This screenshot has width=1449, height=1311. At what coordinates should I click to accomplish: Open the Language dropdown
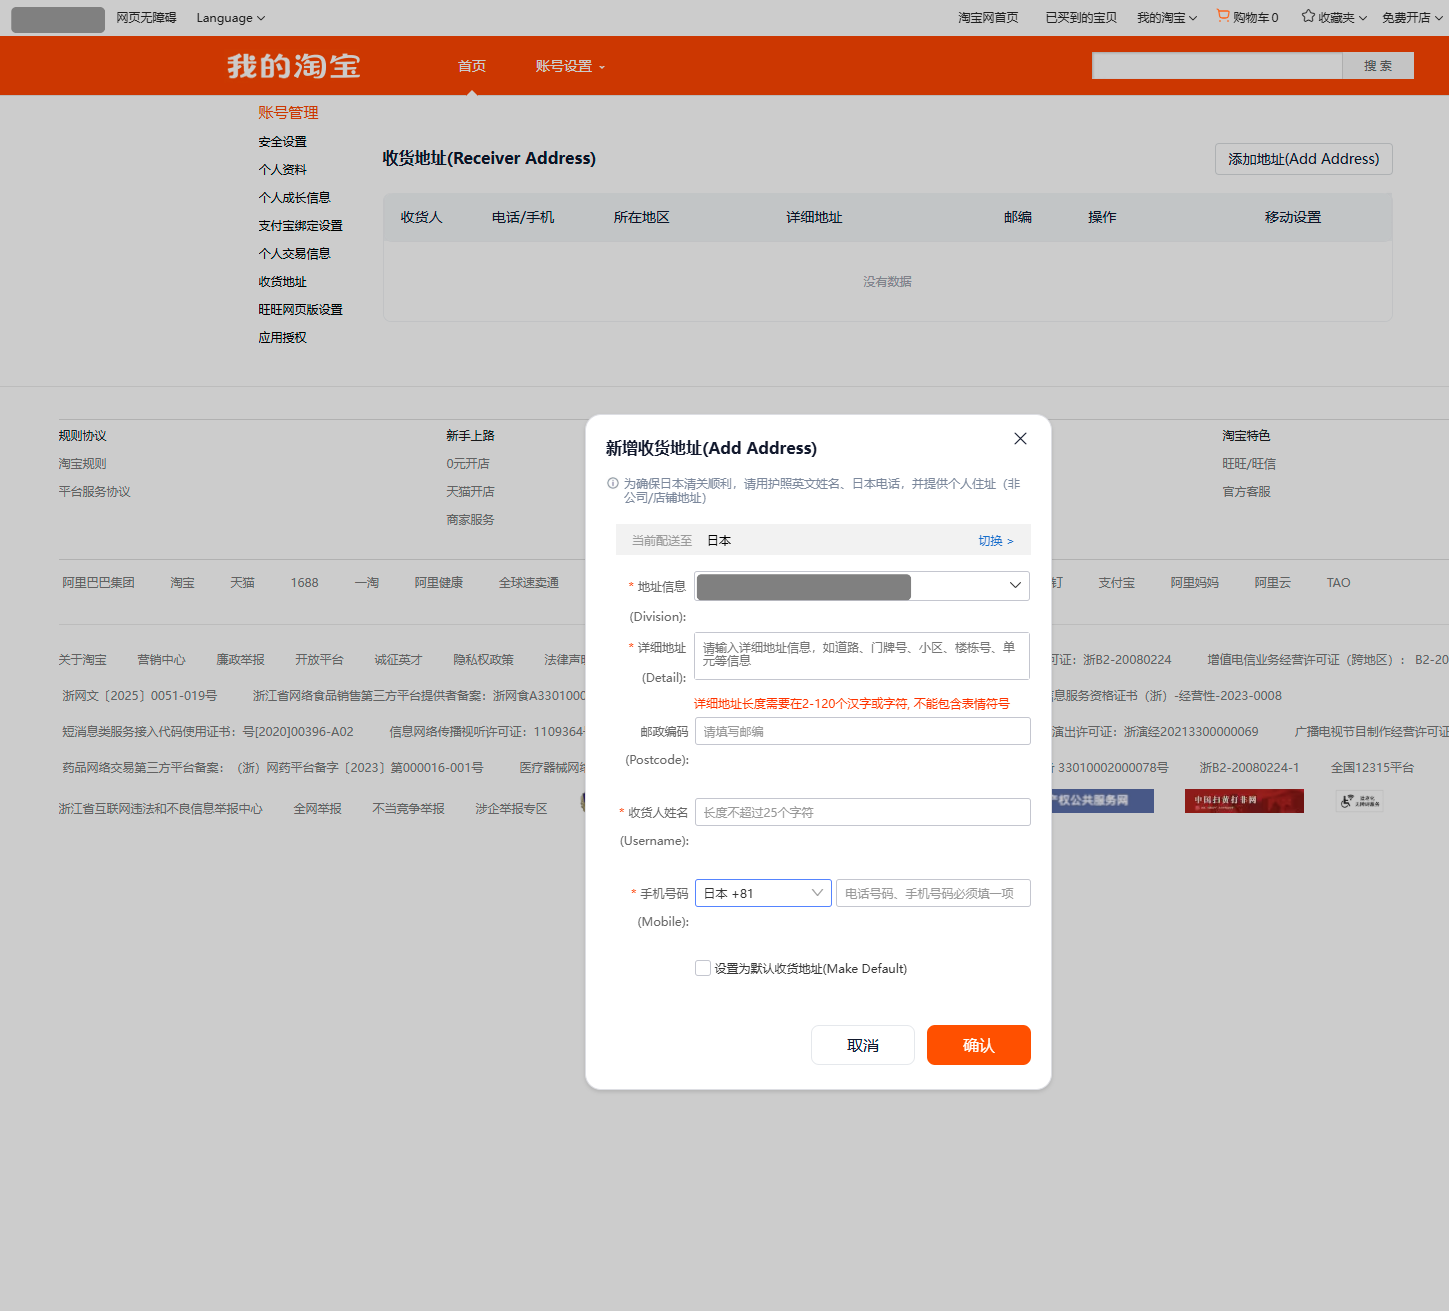tap(230, 18)
